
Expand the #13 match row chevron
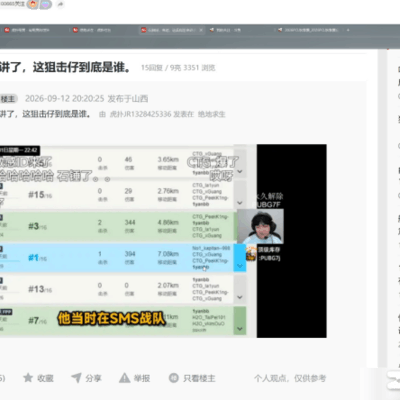click(x=240, y=297)
